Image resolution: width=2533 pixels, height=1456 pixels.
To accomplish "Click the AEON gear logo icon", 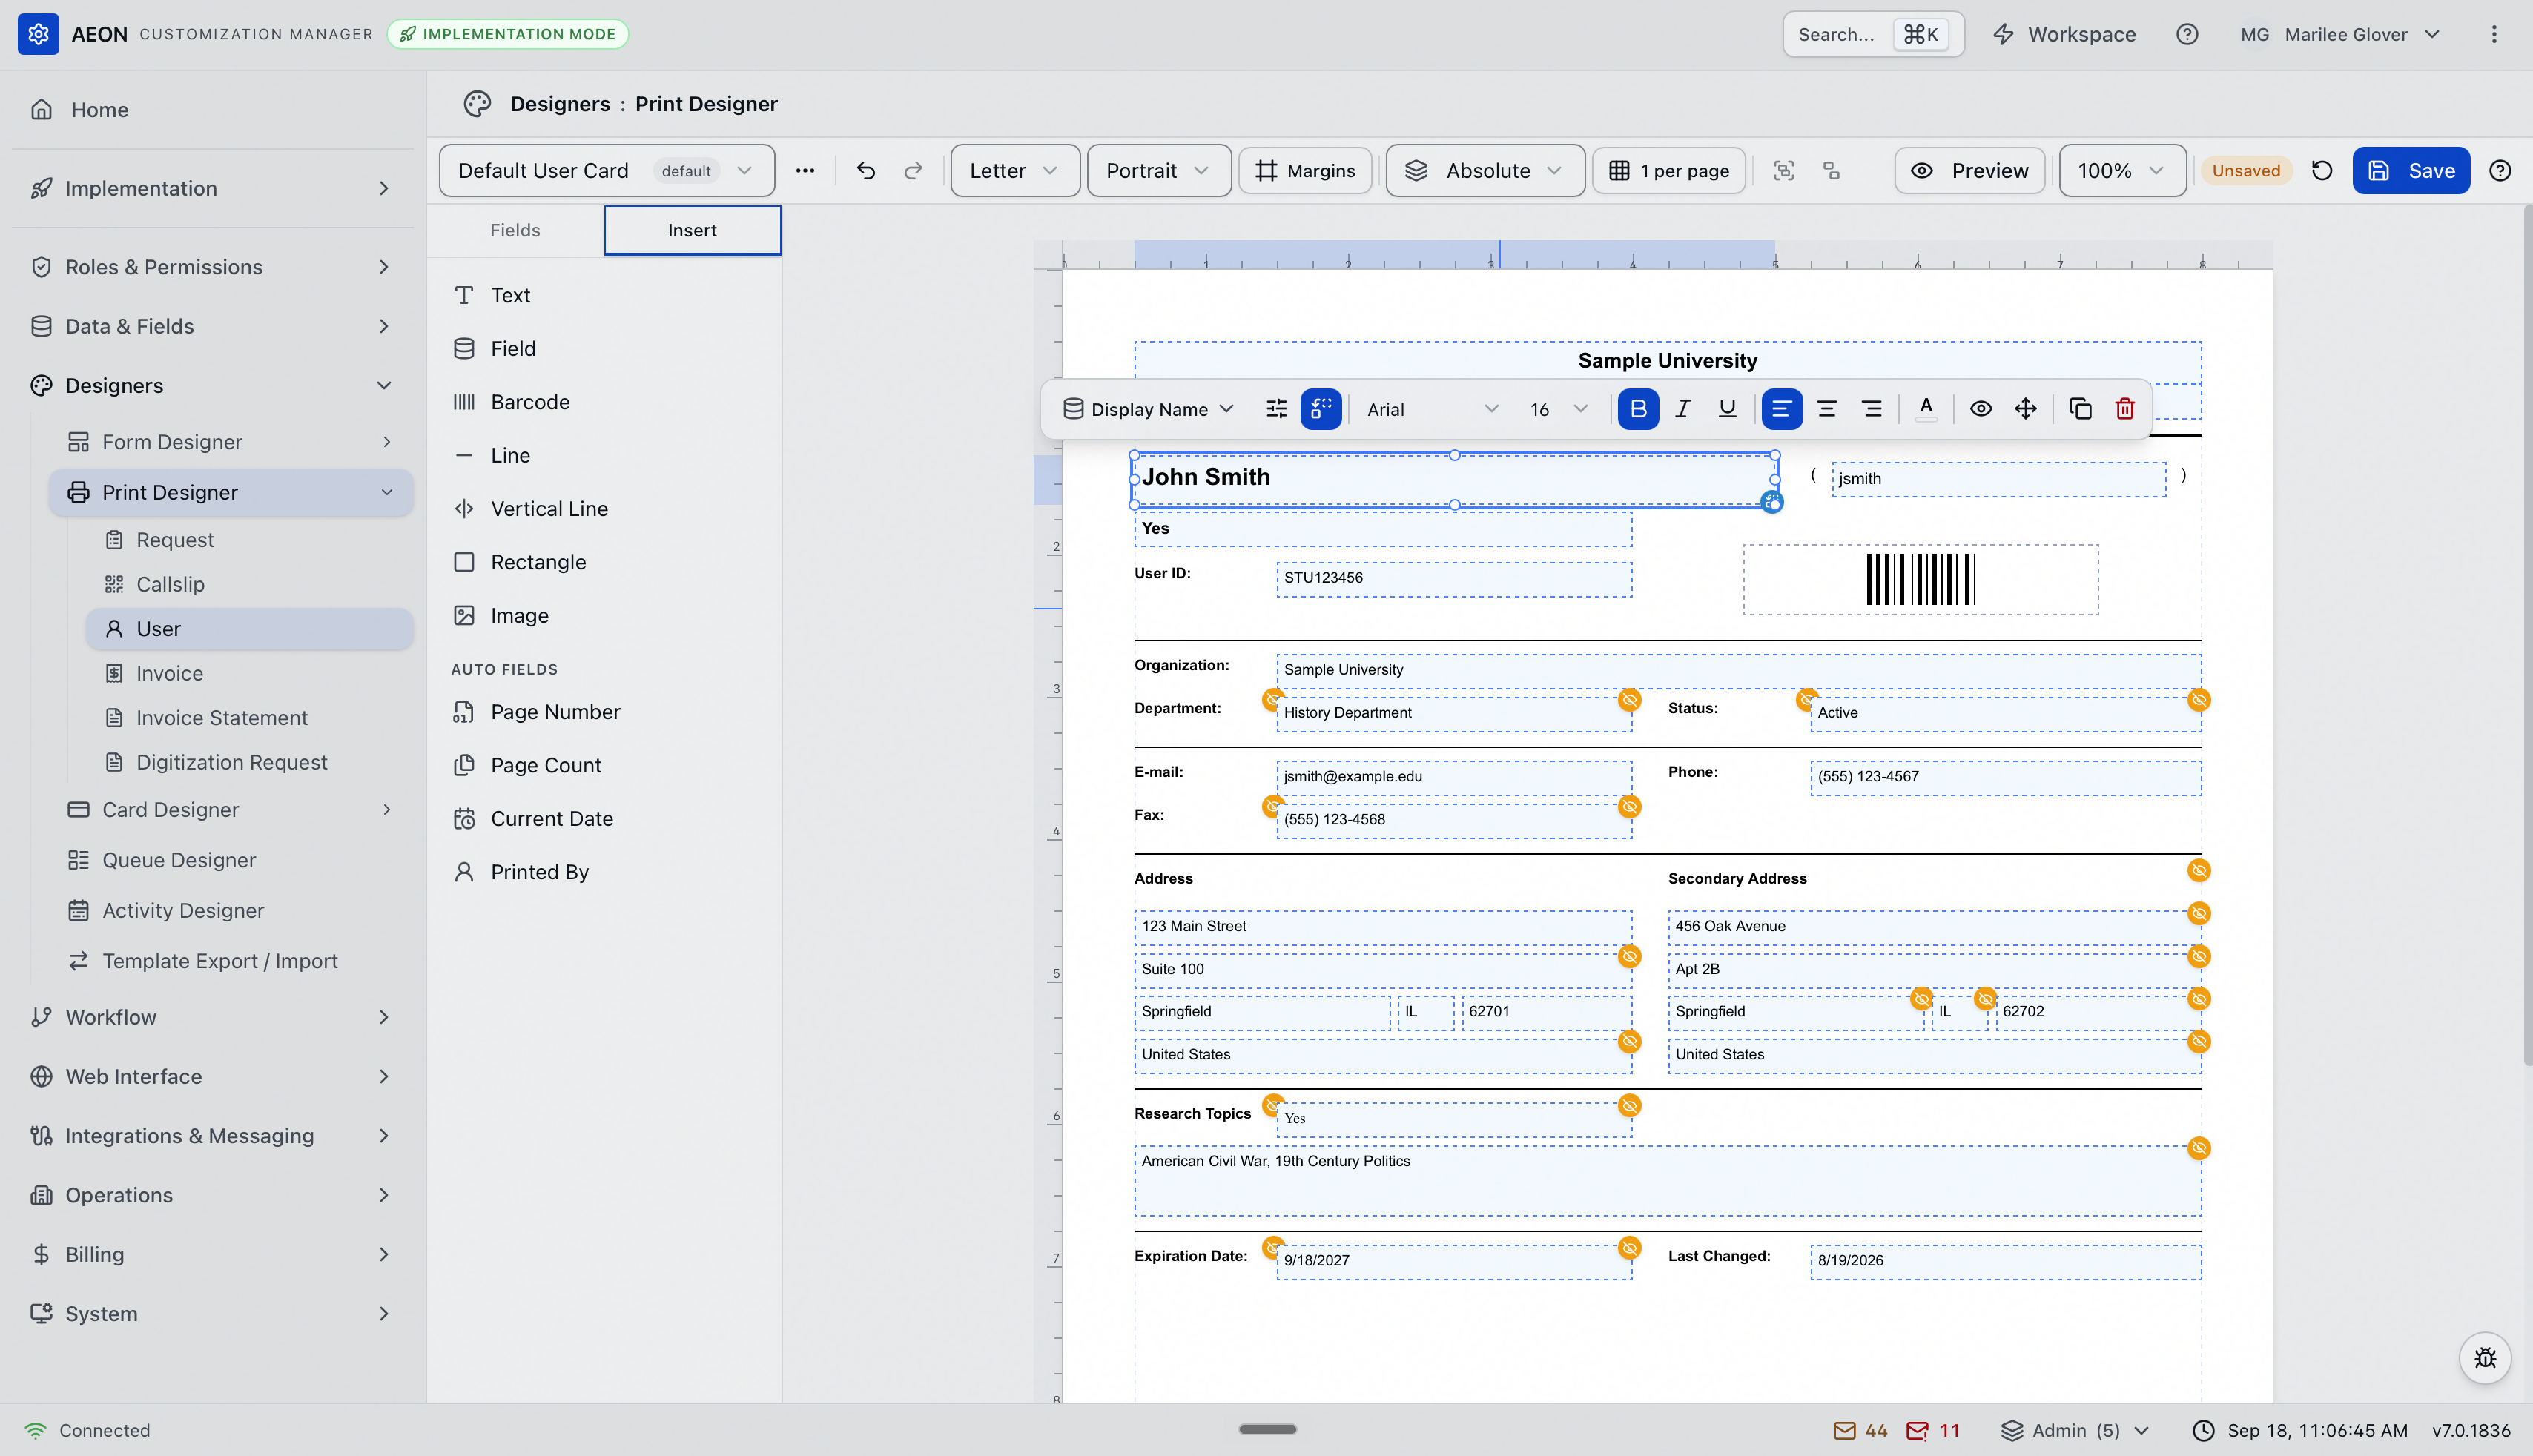I will (x=38, y=35).
